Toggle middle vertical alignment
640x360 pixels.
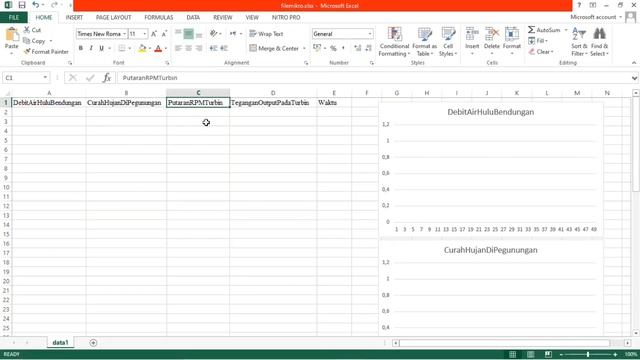pos(189,34)
